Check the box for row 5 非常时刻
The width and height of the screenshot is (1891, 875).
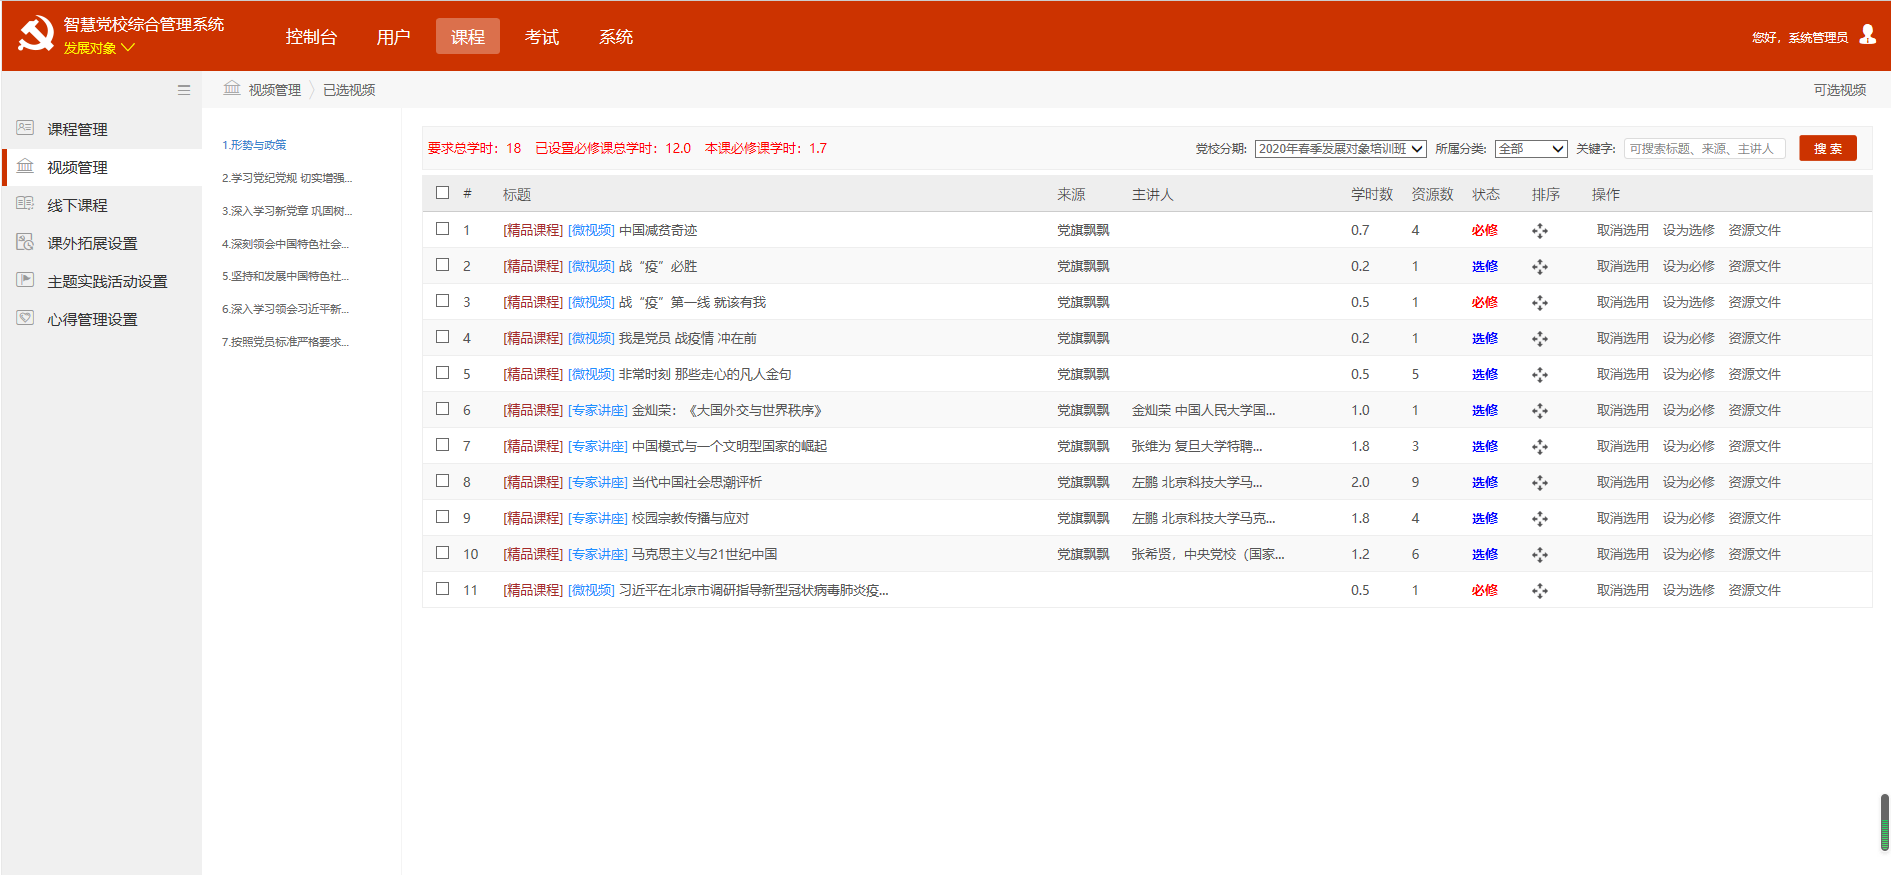[442, 372]
